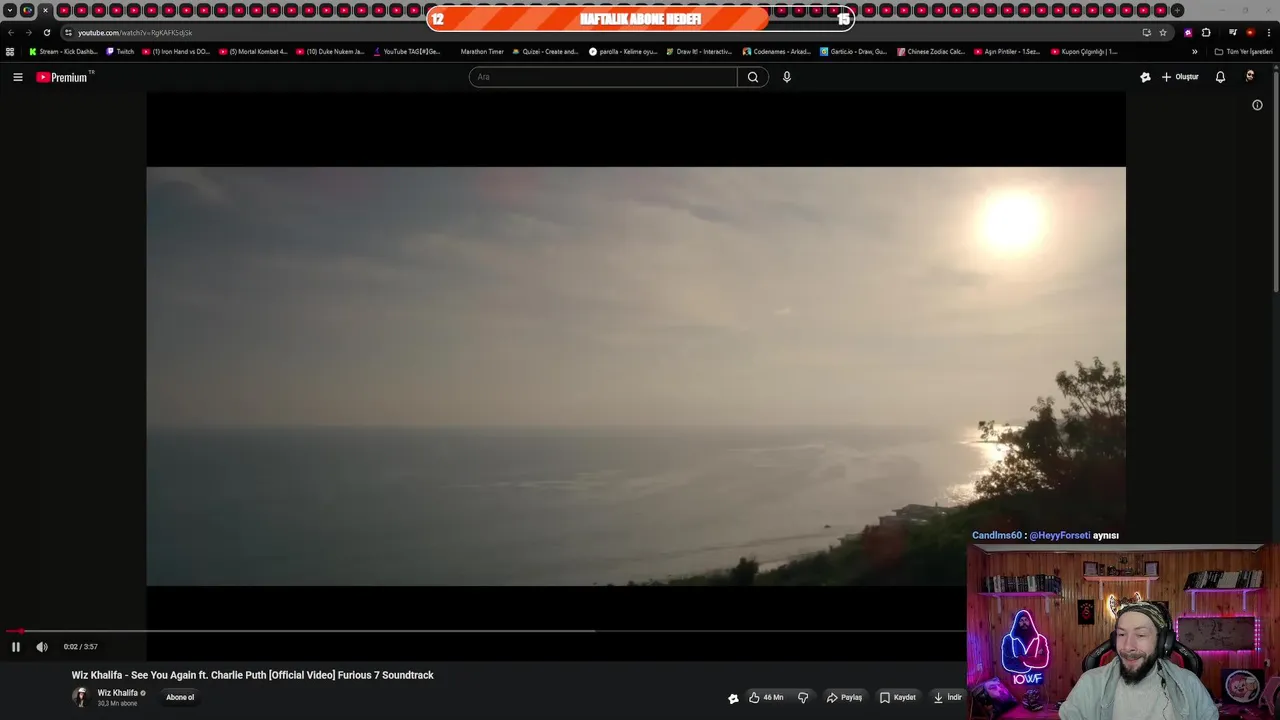This screenshot has width=1280, height=720.
Task: Close the active tab with its X
Action: click(45, 11)
